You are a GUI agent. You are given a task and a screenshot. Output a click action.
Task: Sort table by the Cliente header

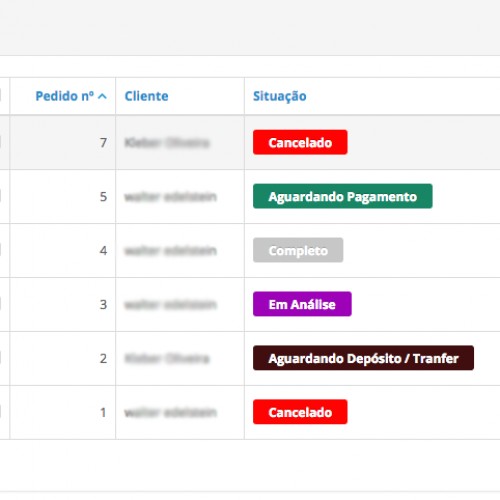[146, 96]
